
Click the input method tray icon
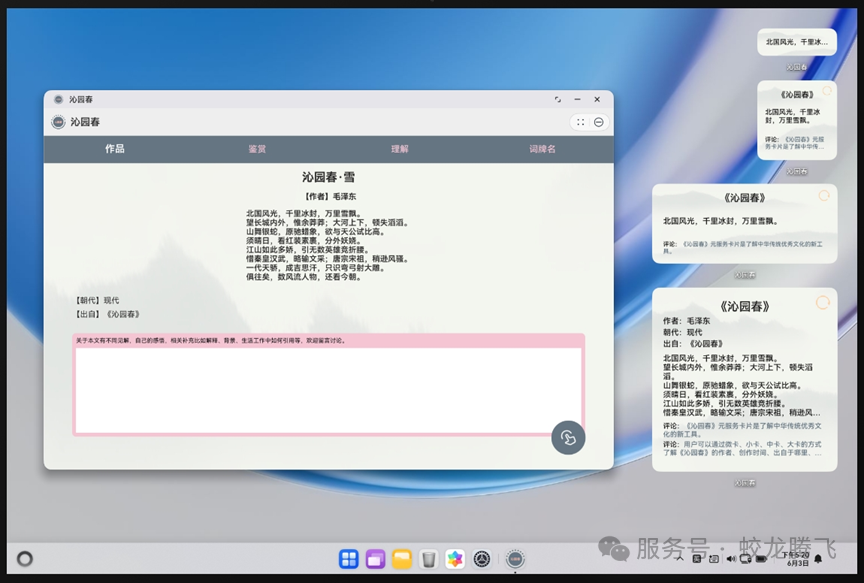(696, 559)
